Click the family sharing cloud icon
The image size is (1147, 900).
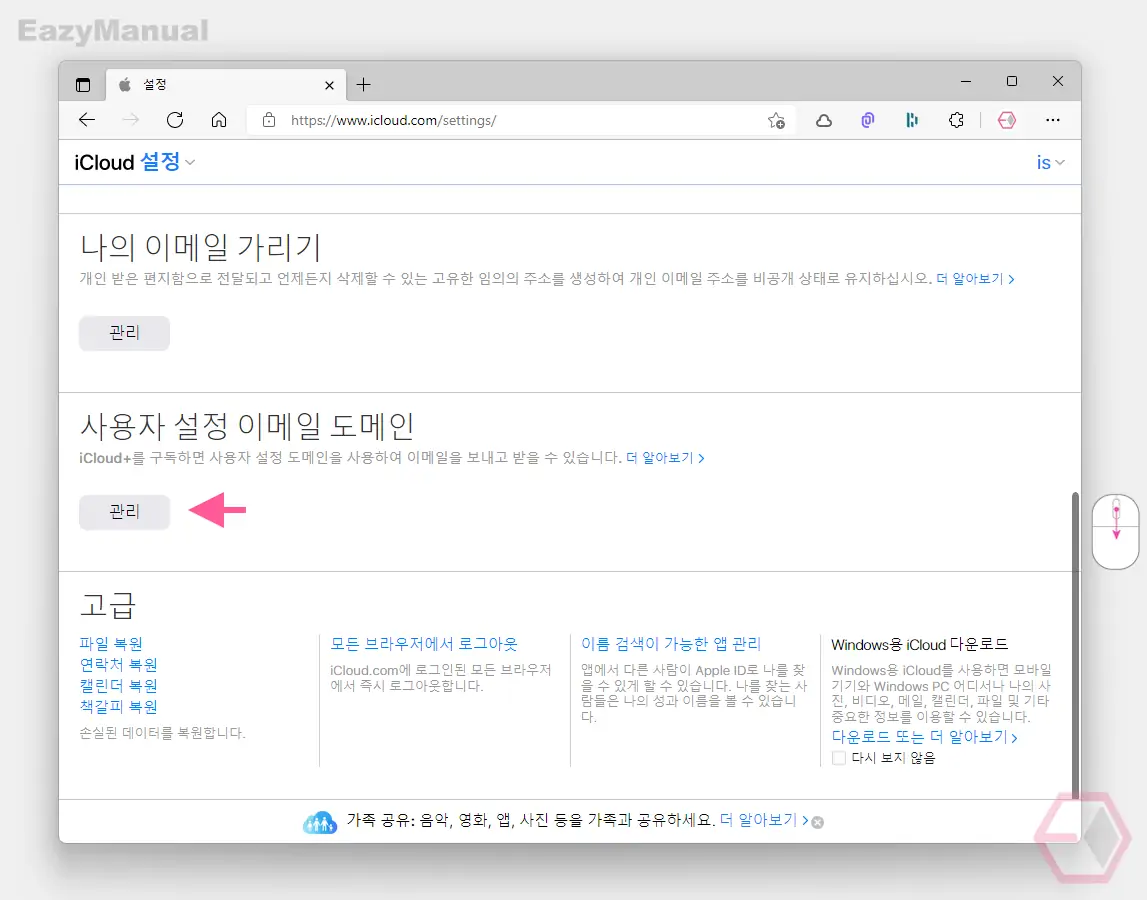tap(320, 822)
